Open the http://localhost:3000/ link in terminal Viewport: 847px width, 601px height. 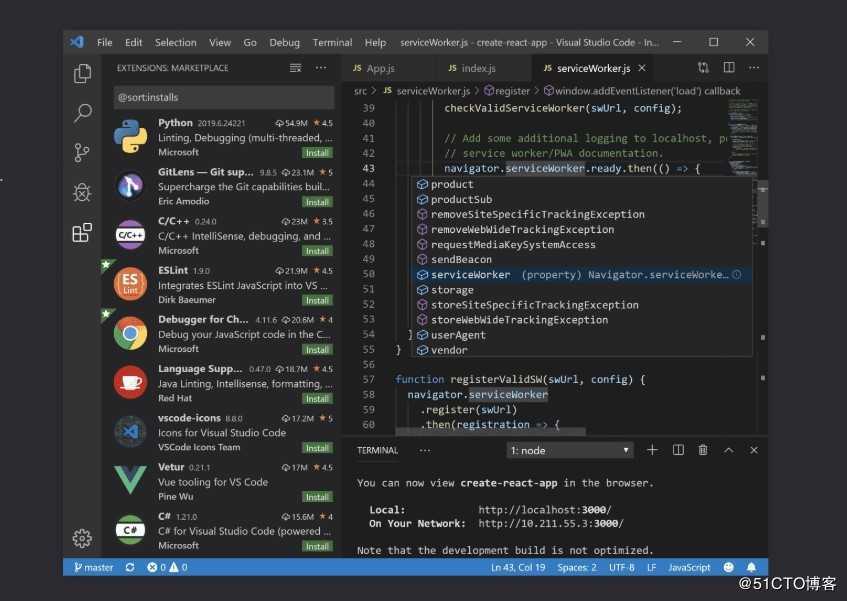pyautogui.click(x=544, y=510)
